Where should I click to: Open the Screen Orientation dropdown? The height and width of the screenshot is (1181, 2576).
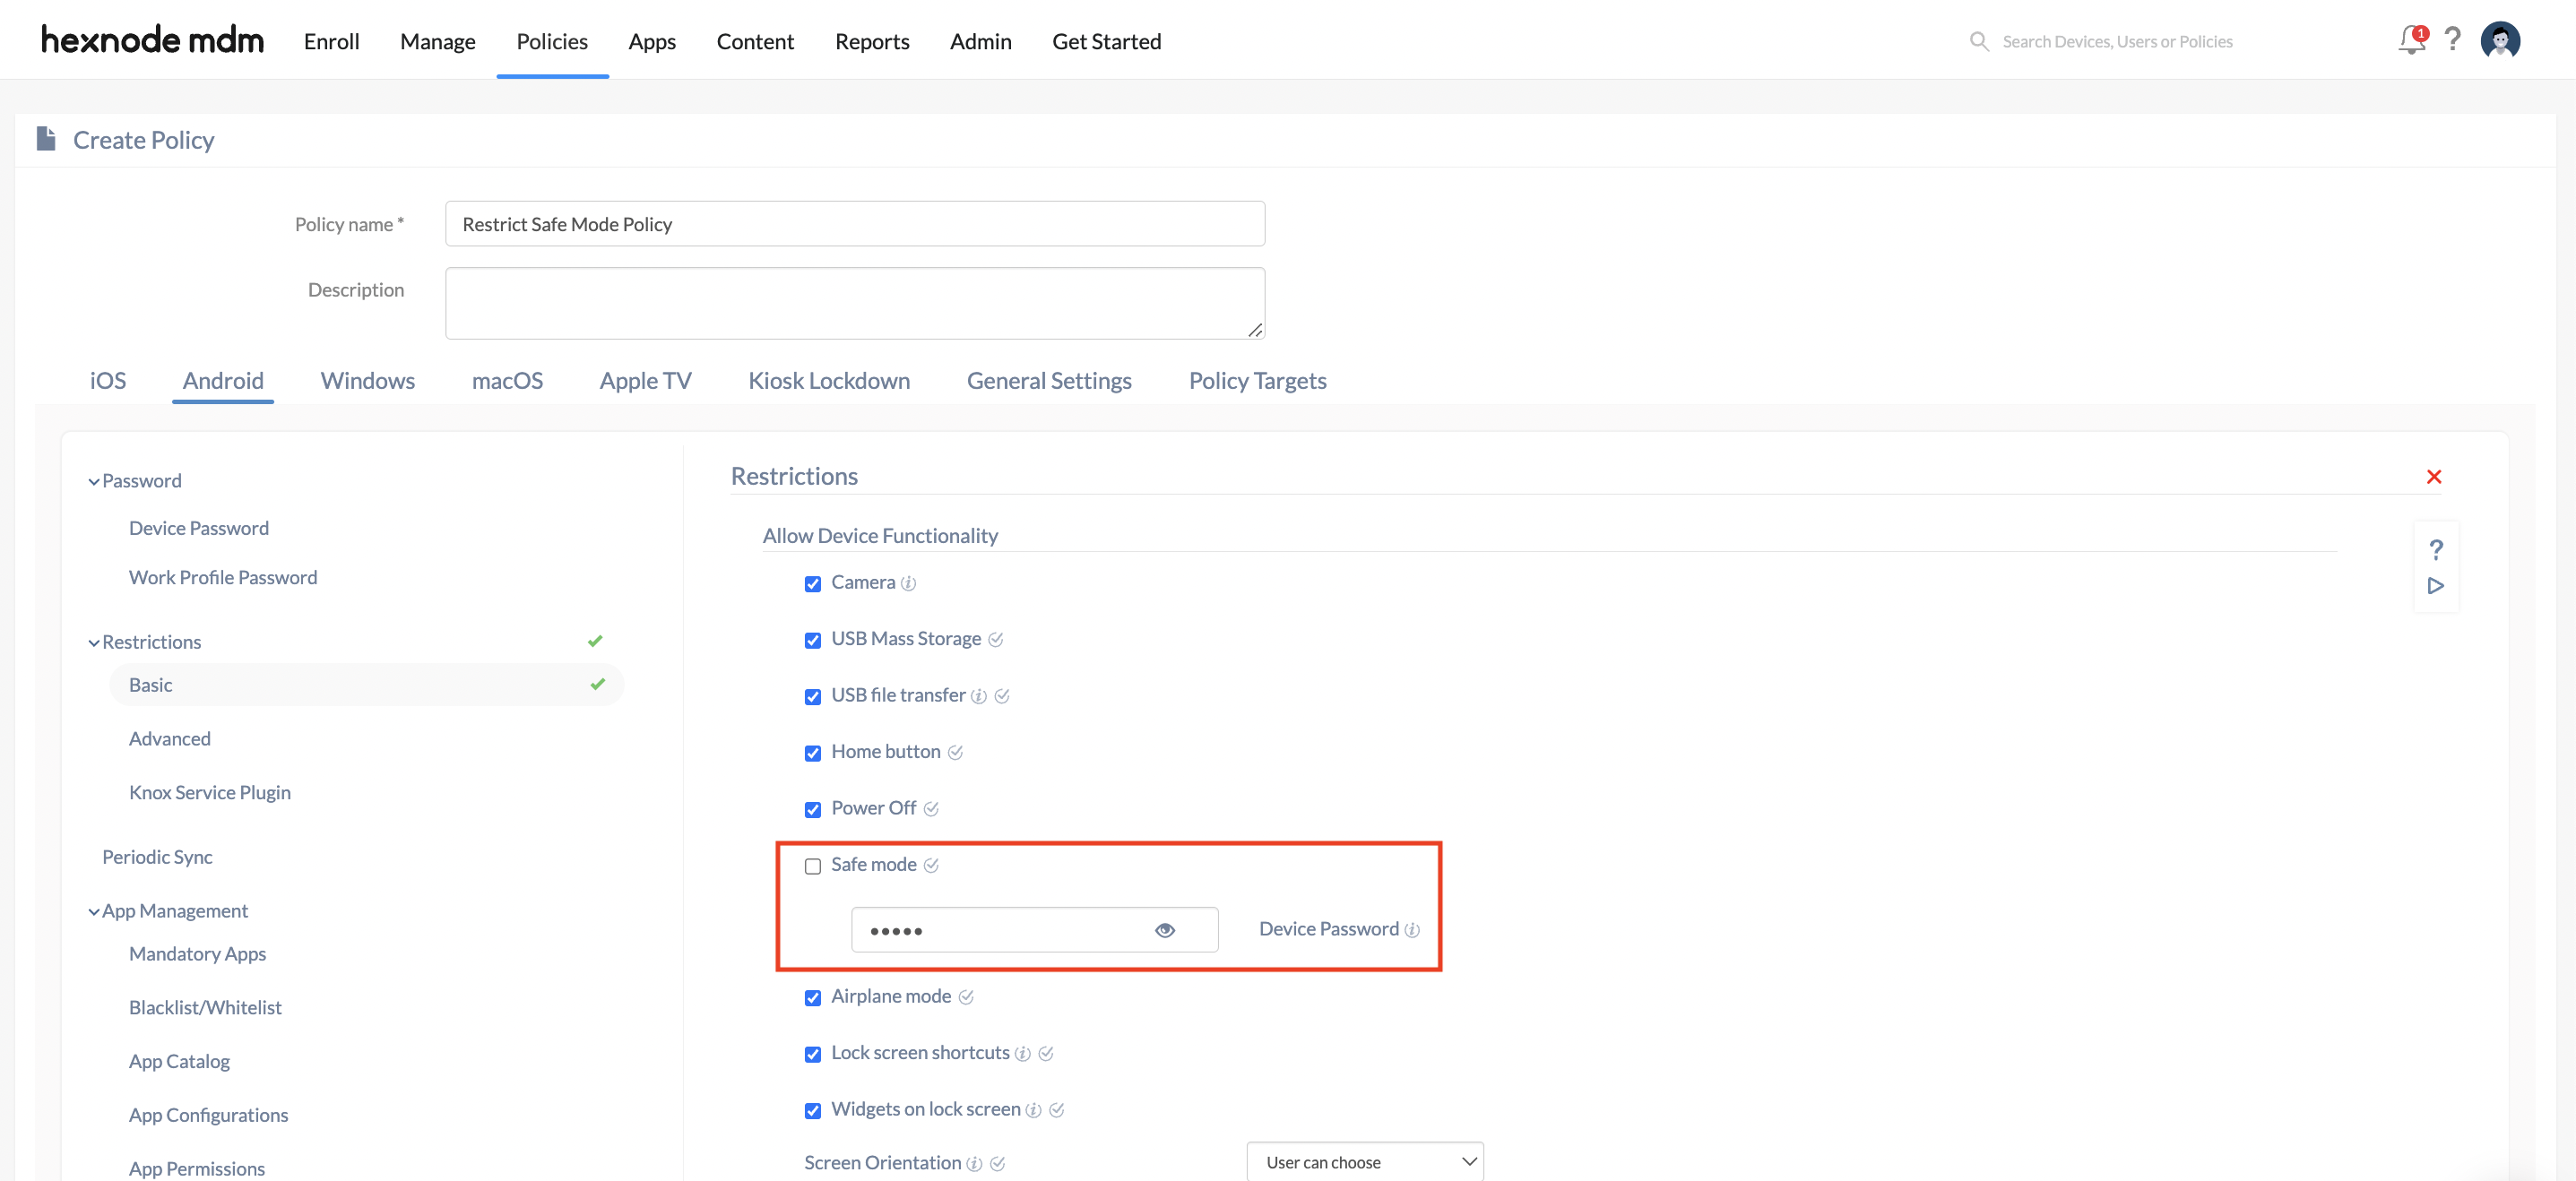1365,1162
